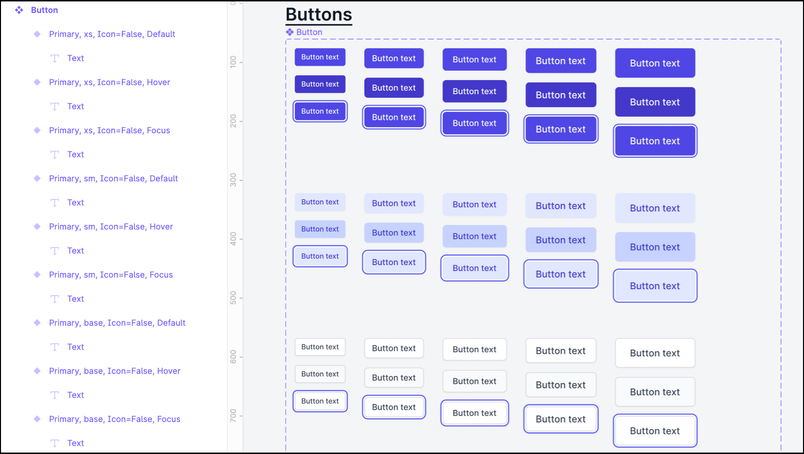Click variant diamond icon for Primary, base, Focus

[37, 419]
